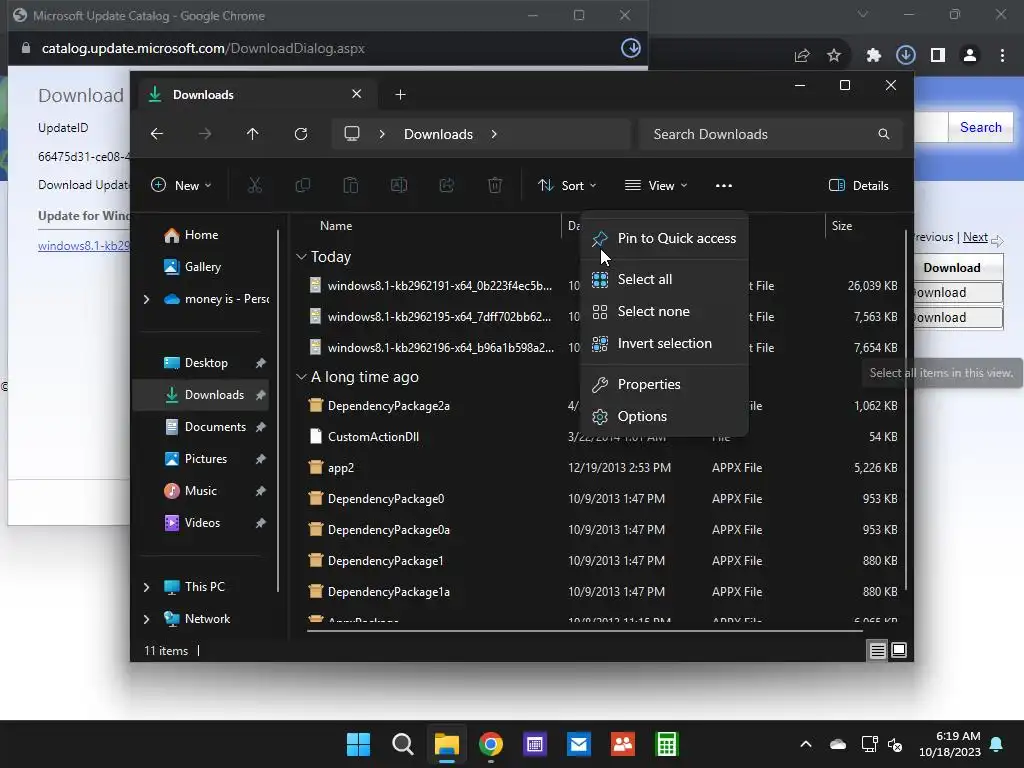Select the DependencyPackage1a file
The image size is (1024, 768).
coord(389,592)
